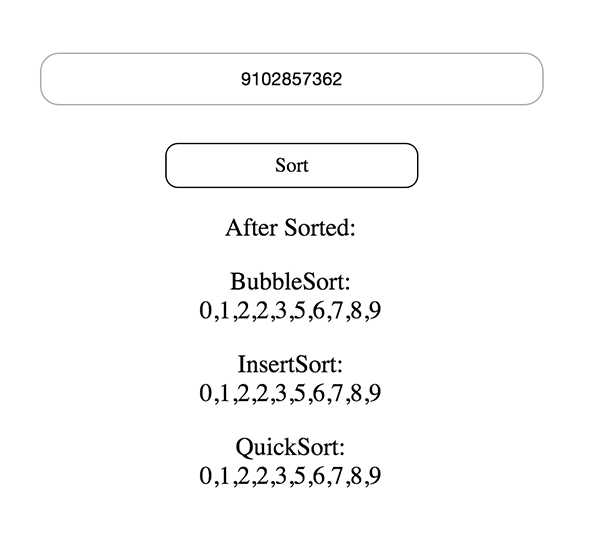Click the digit 5 in QuickSort's result
Image resolution: width=600 pixels, height=539 pixels.
(300, 475)
